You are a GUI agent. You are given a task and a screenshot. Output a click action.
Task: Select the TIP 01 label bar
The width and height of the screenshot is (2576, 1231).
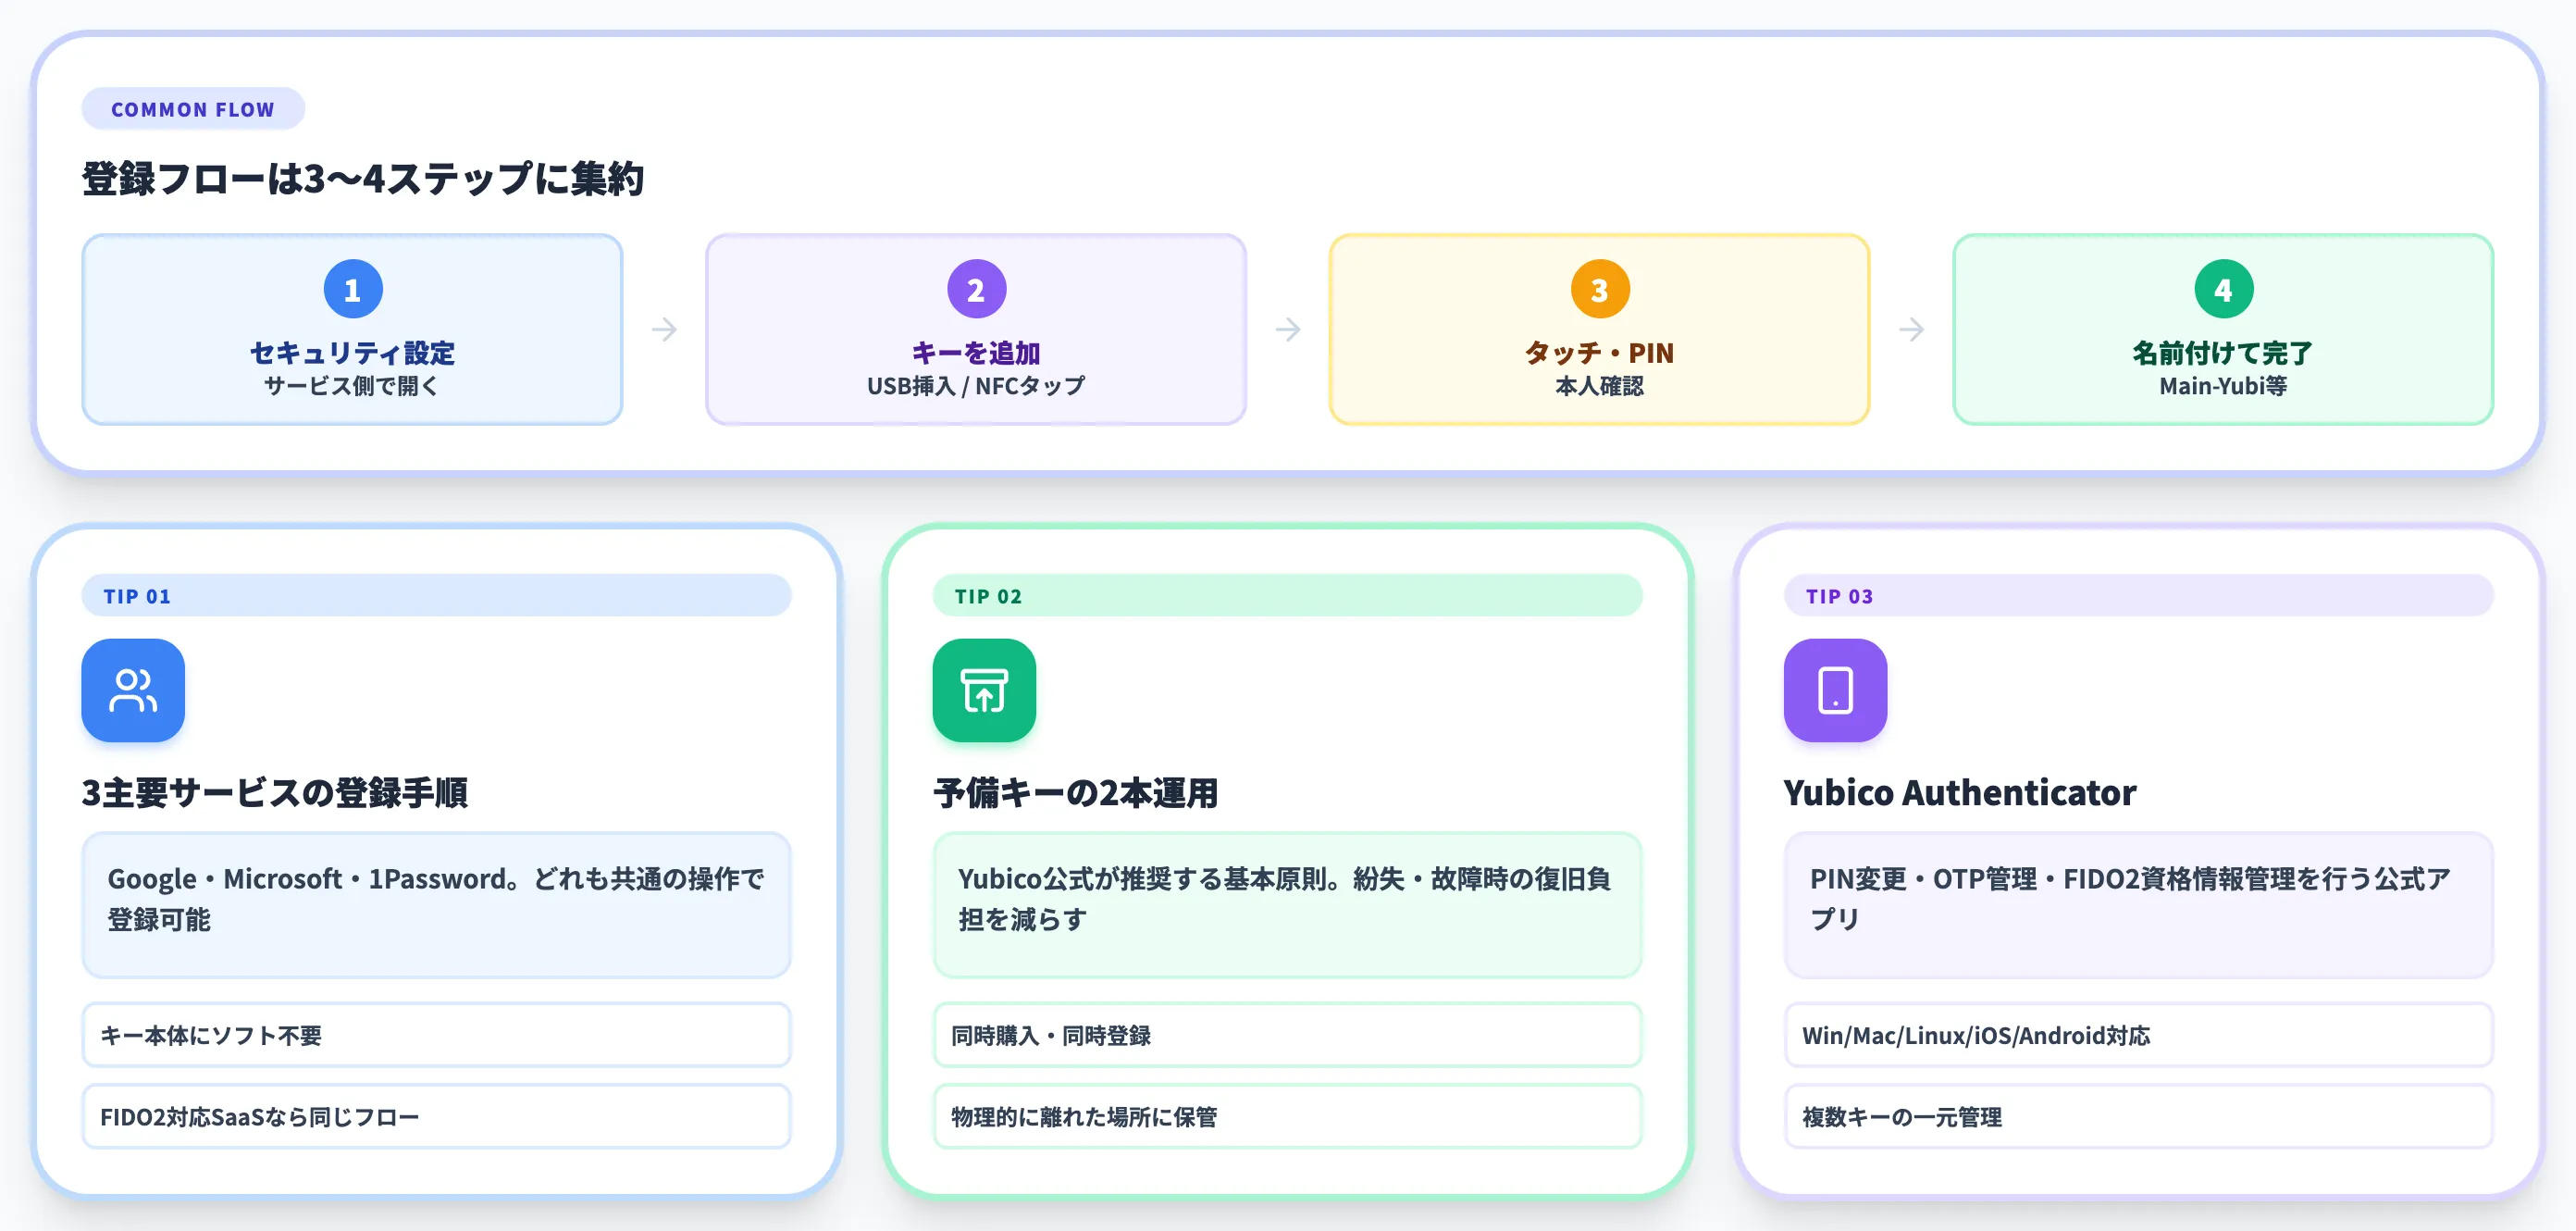coord(436,595)
